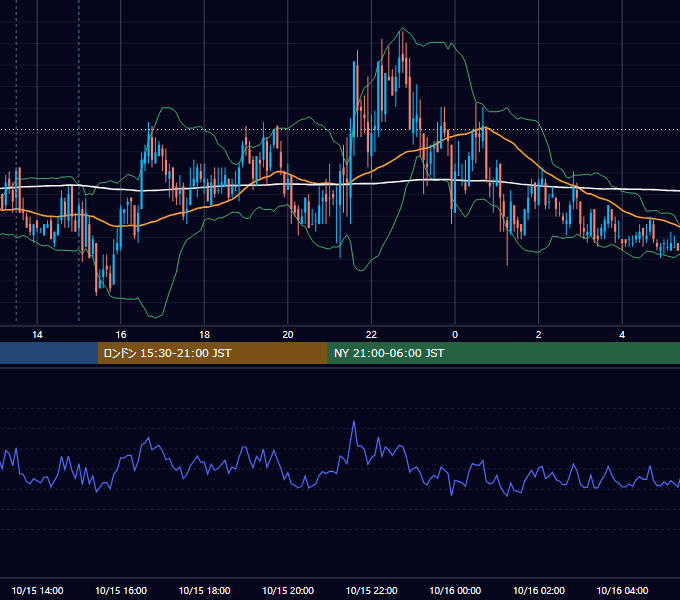Click the 2 hour label on price chart axis
The width and height of the screenshot is (680, 600).
pyautogui.click(x=539, y=335)
